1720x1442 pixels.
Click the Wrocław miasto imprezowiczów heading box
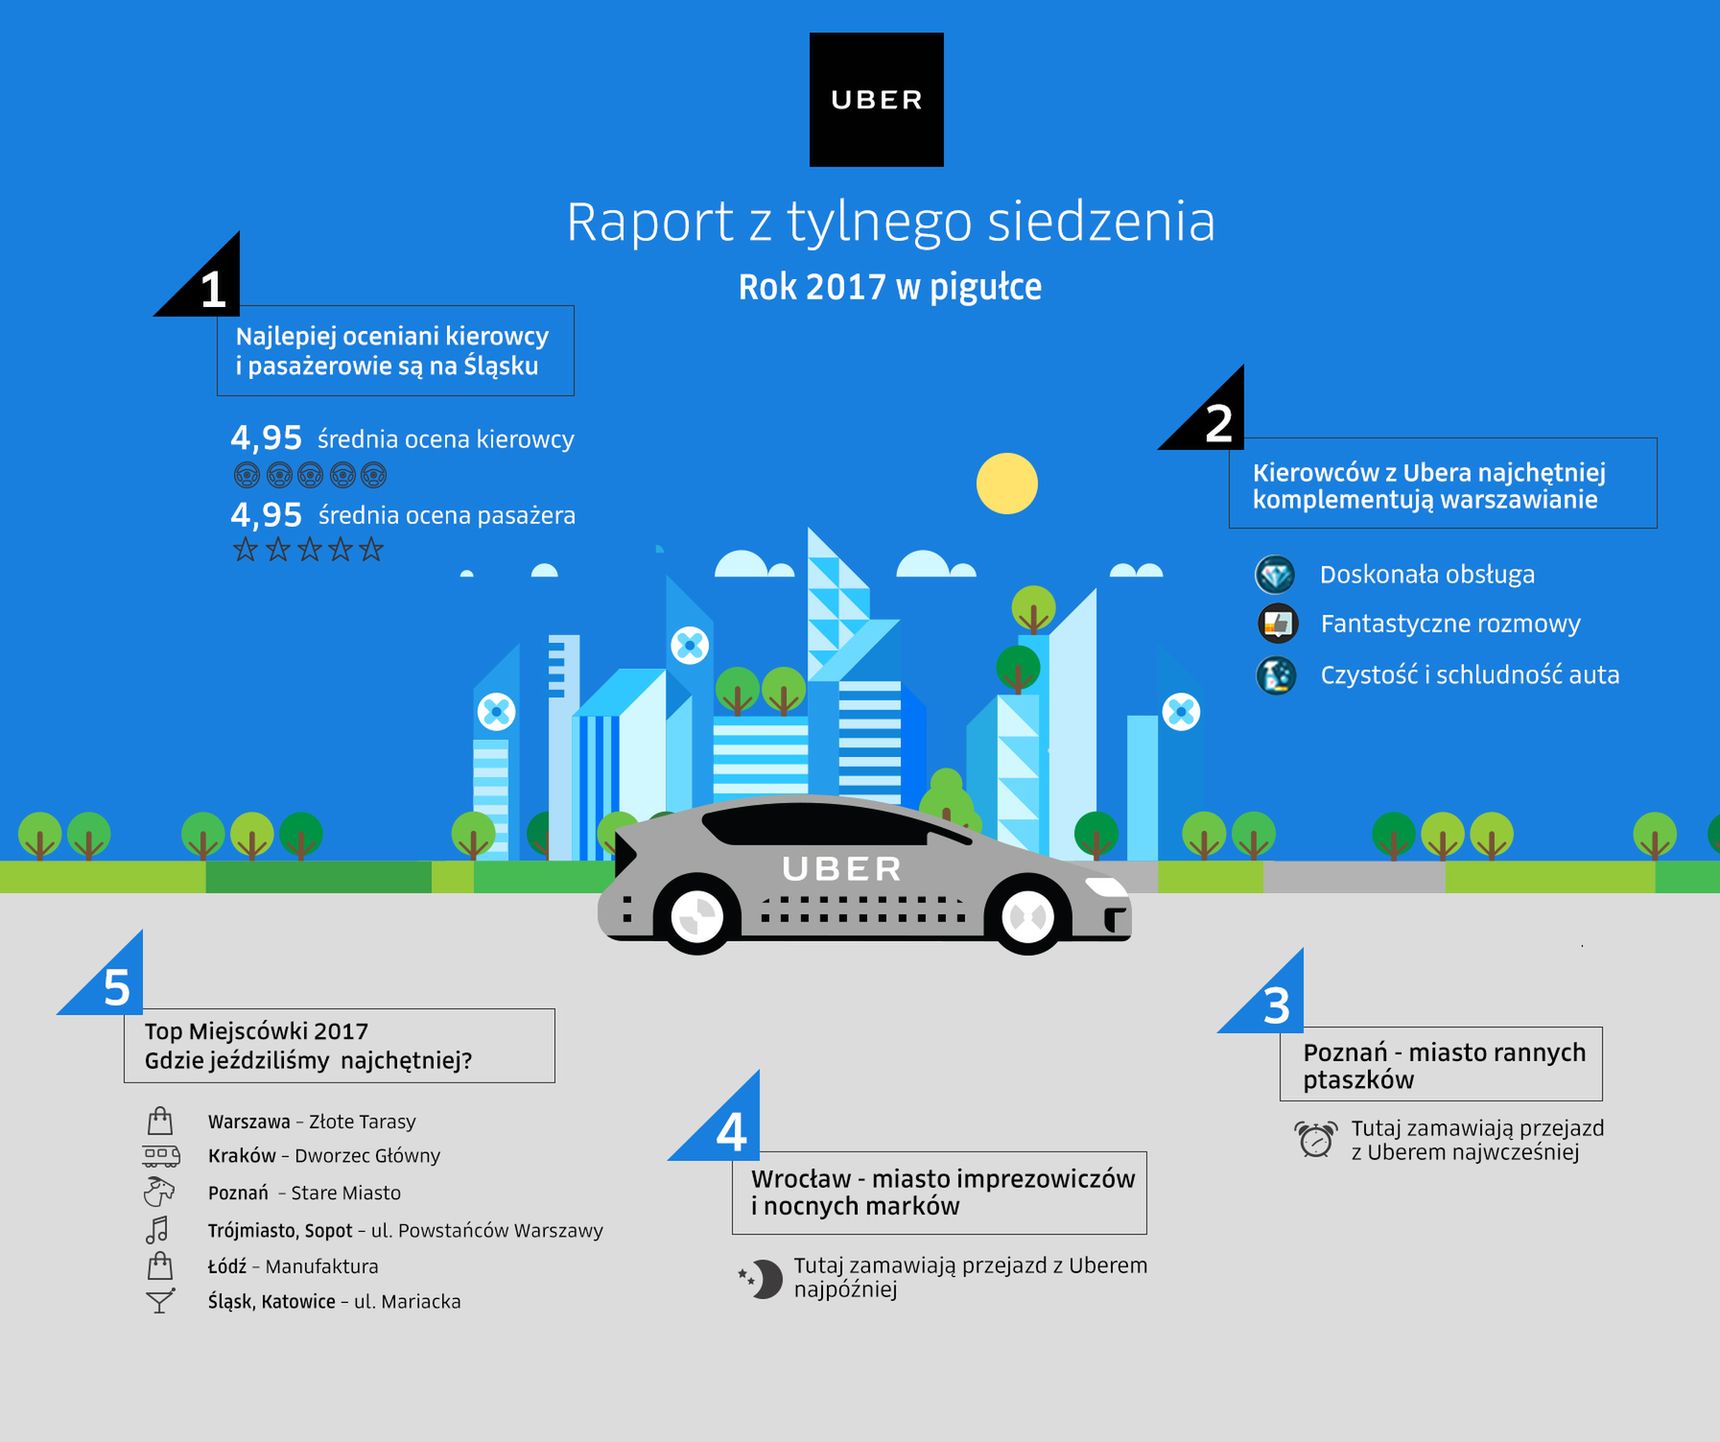940,1192
